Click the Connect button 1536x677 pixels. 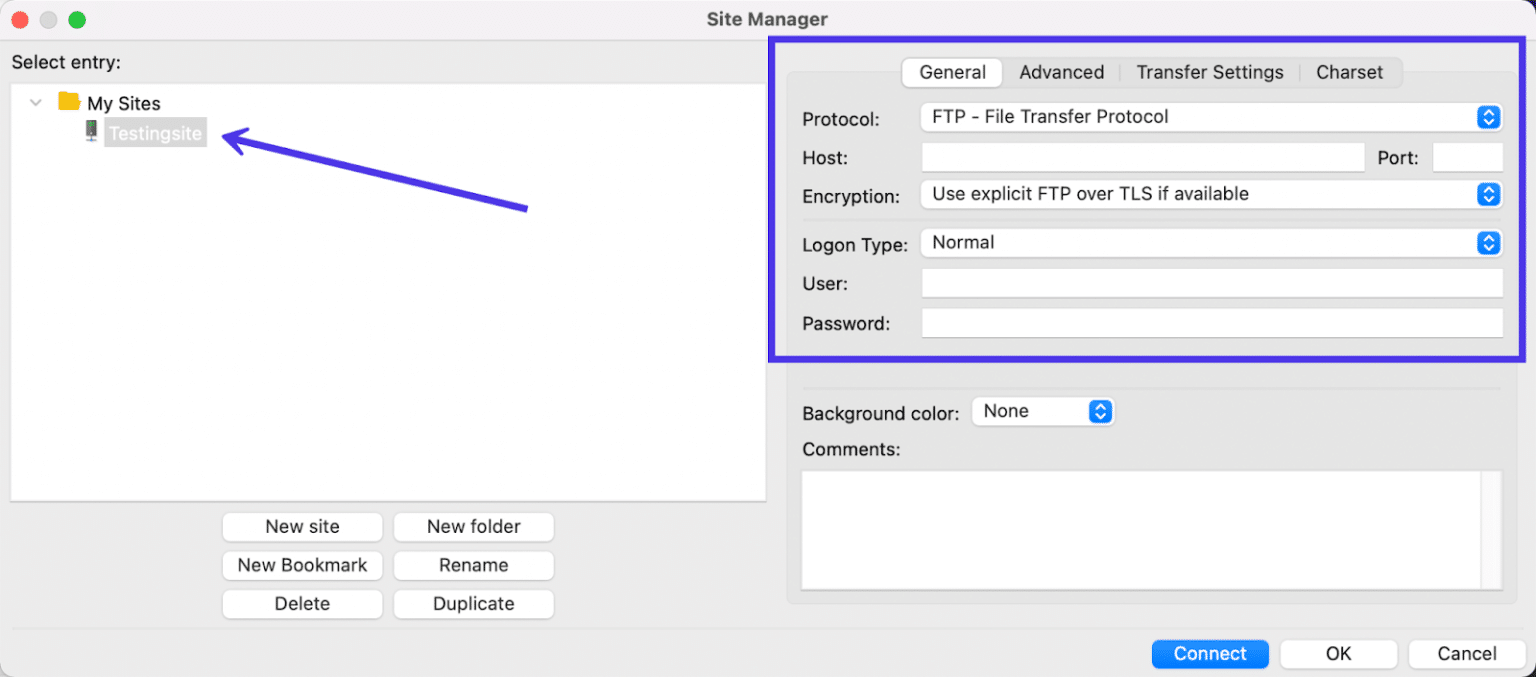pyautogui.click(x=1209, y=653)
